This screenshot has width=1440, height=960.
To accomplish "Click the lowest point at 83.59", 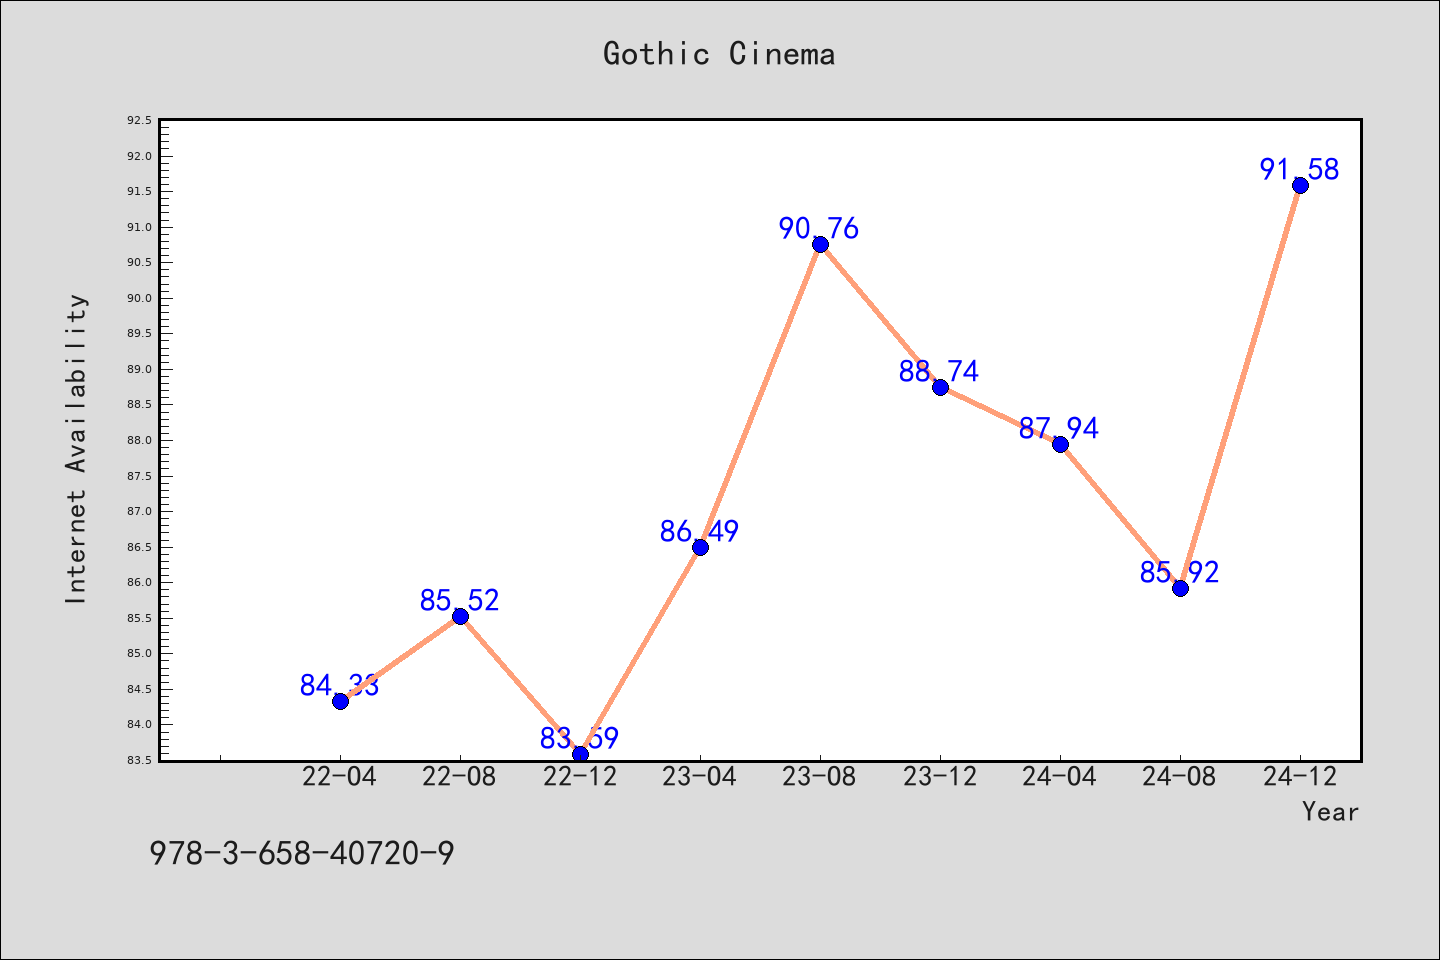I will coord(580,753).
